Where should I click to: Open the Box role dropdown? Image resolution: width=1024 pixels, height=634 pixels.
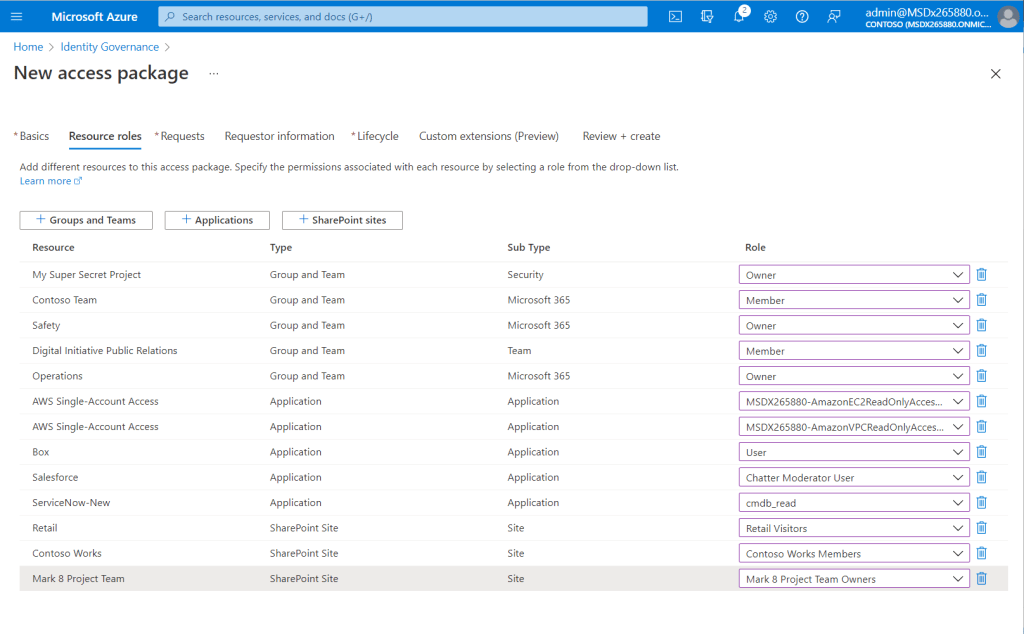point(854,452)
